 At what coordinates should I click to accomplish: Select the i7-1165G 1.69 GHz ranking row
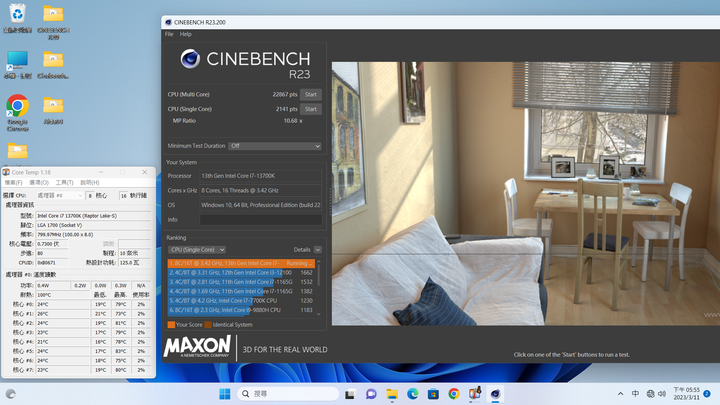(241, 291)
